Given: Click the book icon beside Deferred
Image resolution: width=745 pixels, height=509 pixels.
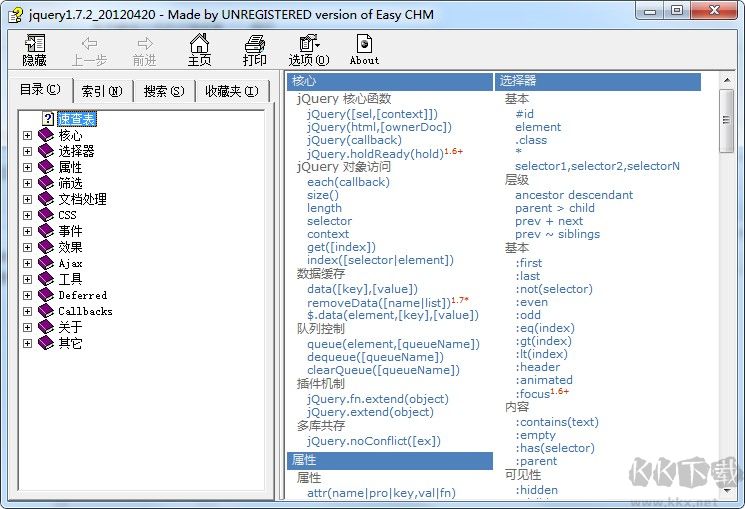Looking at the screenshot, I should [46, 295].
